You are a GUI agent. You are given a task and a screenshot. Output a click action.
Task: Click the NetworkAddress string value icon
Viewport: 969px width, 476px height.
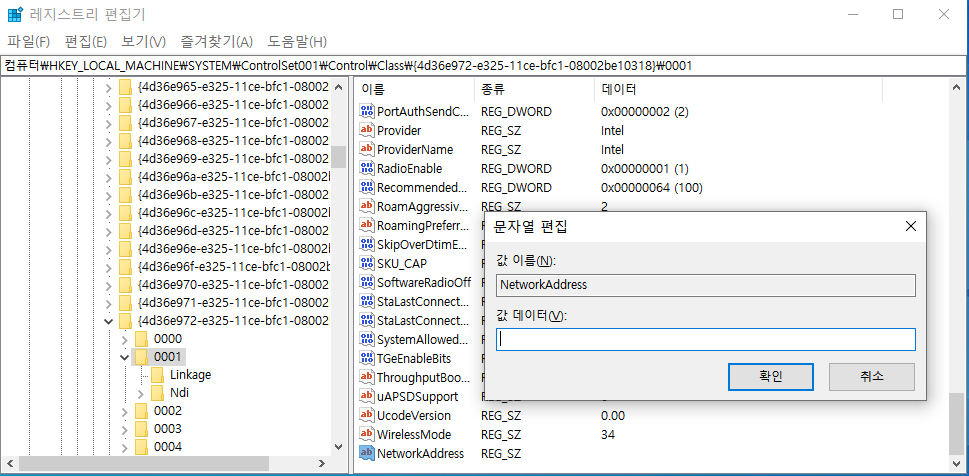click(367, 453)
